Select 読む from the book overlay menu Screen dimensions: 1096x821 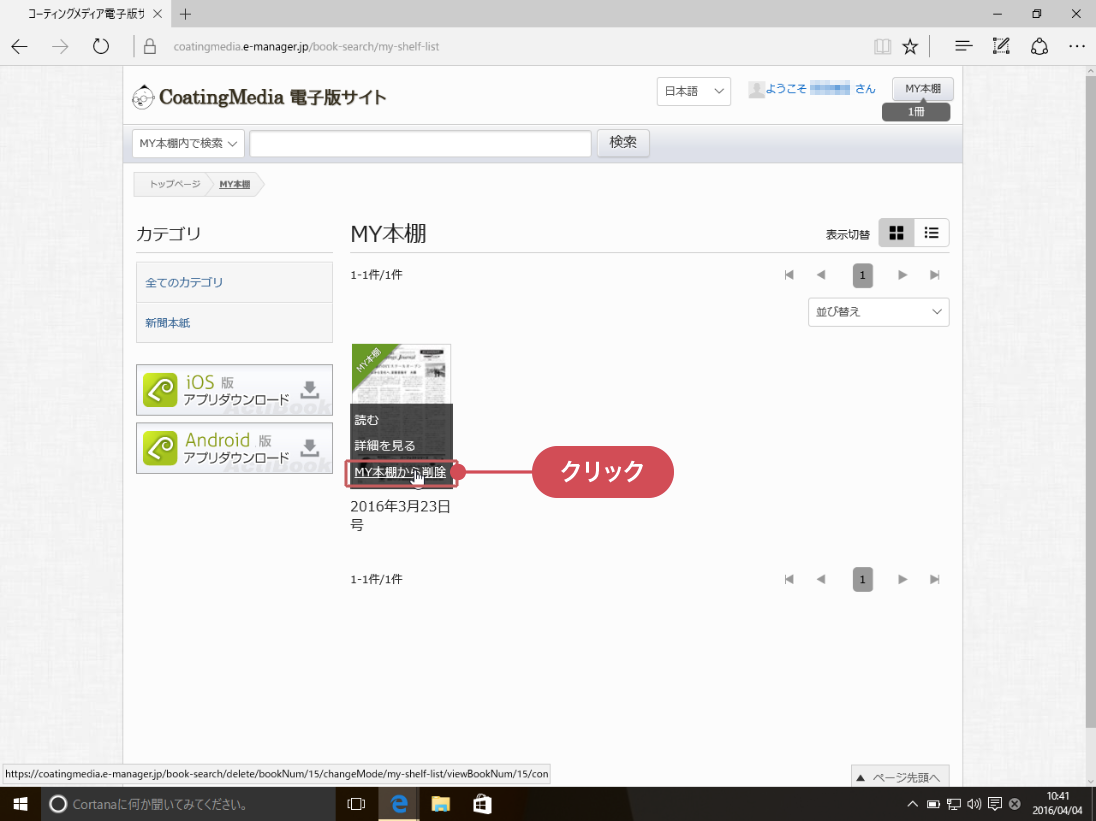pyautogui.click(x=367, y=420)
